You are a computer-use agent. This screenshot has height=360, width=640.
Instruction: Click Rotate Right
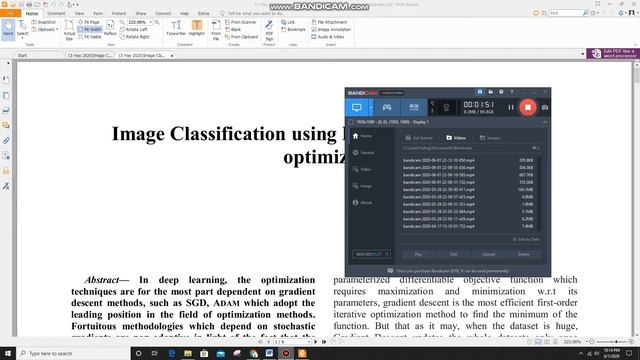point(134,37)
